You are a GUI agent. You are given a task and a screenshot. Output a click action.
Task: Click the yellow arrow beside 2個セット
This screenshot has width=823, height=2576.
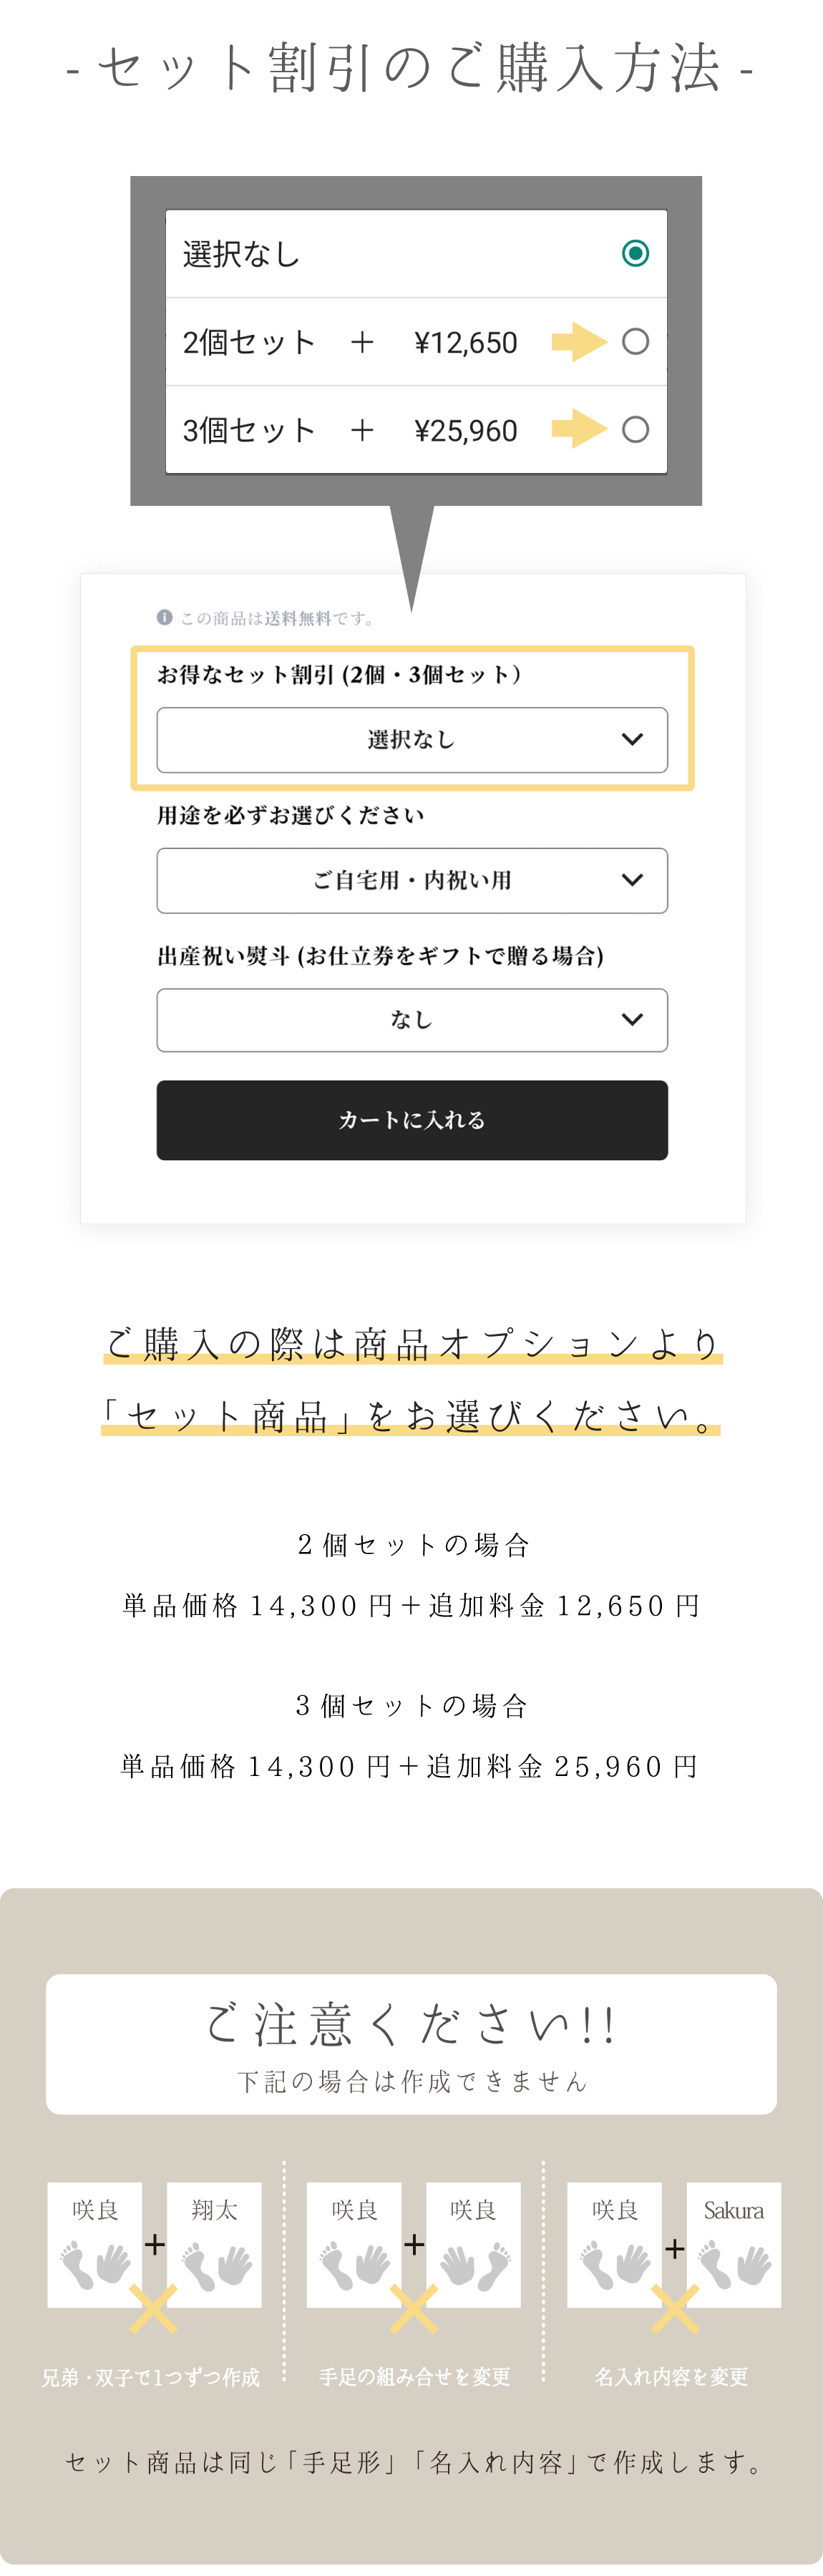click(579, 342)
